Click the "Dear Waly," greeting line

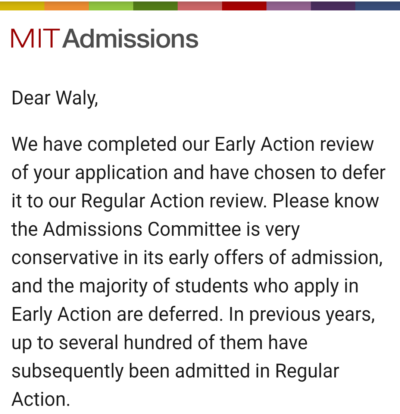coord(55,99)
